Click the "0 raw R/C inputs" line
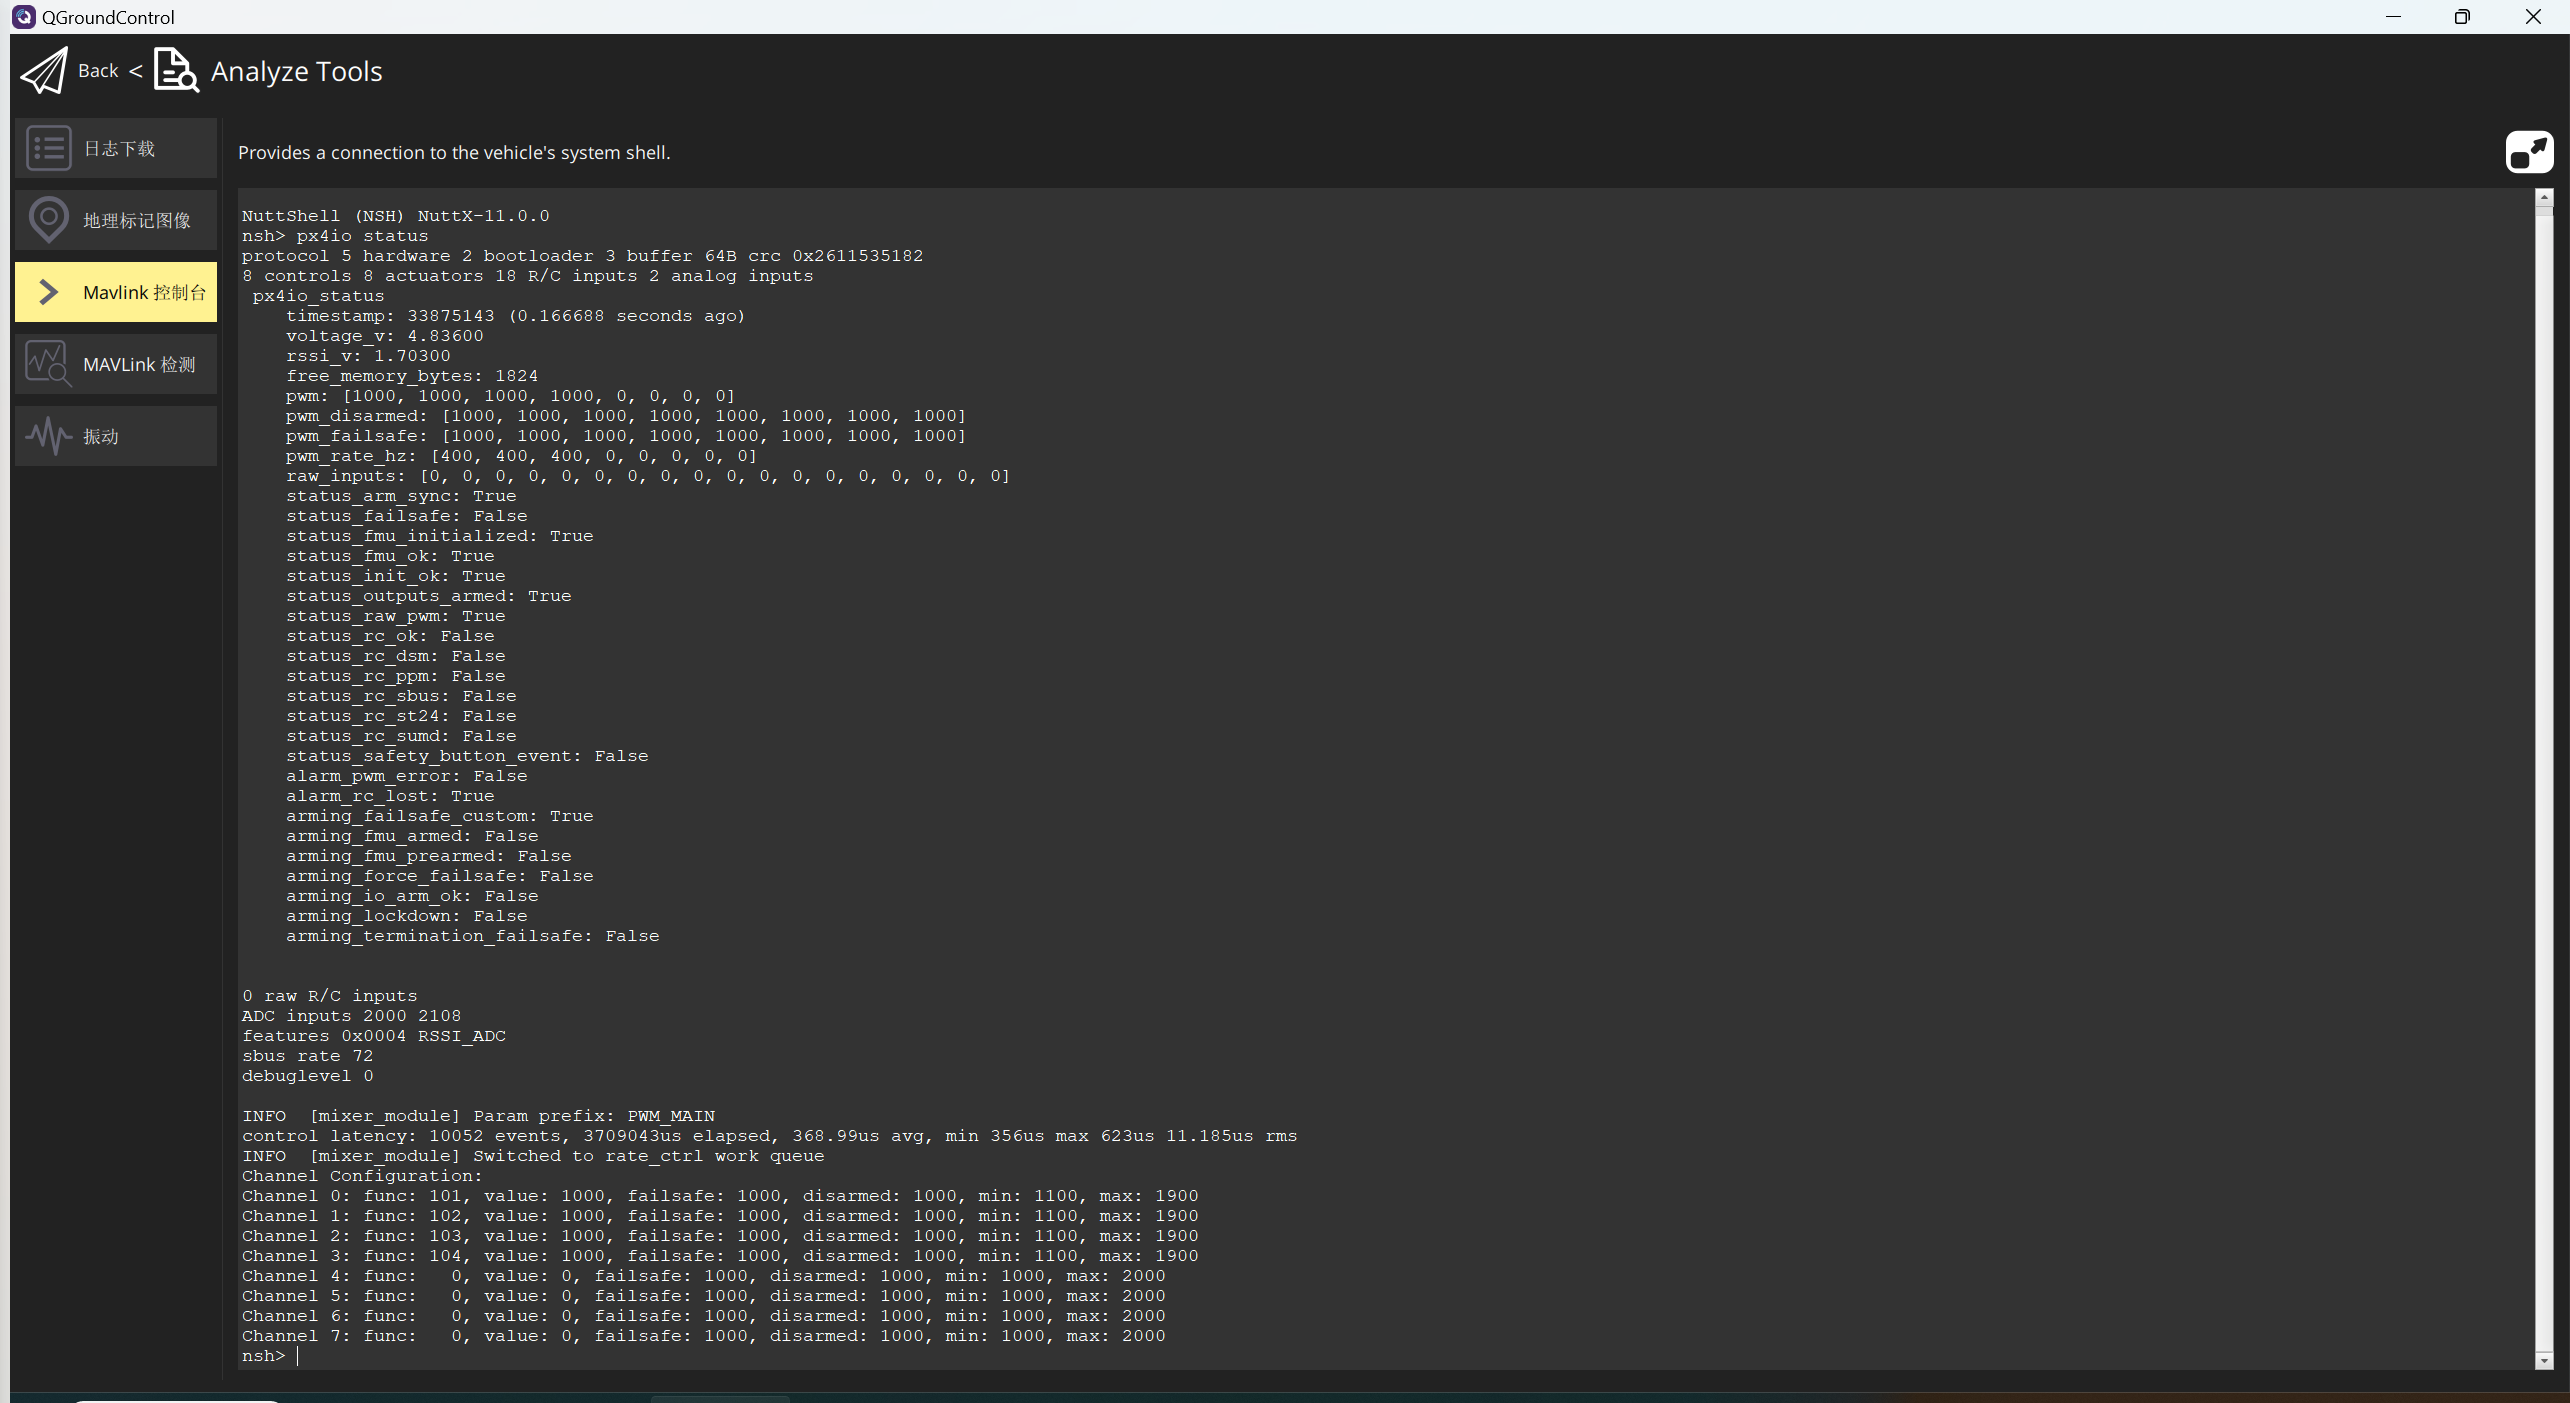This screenshot has height=1403, width=2570. (x=330, y=996)
